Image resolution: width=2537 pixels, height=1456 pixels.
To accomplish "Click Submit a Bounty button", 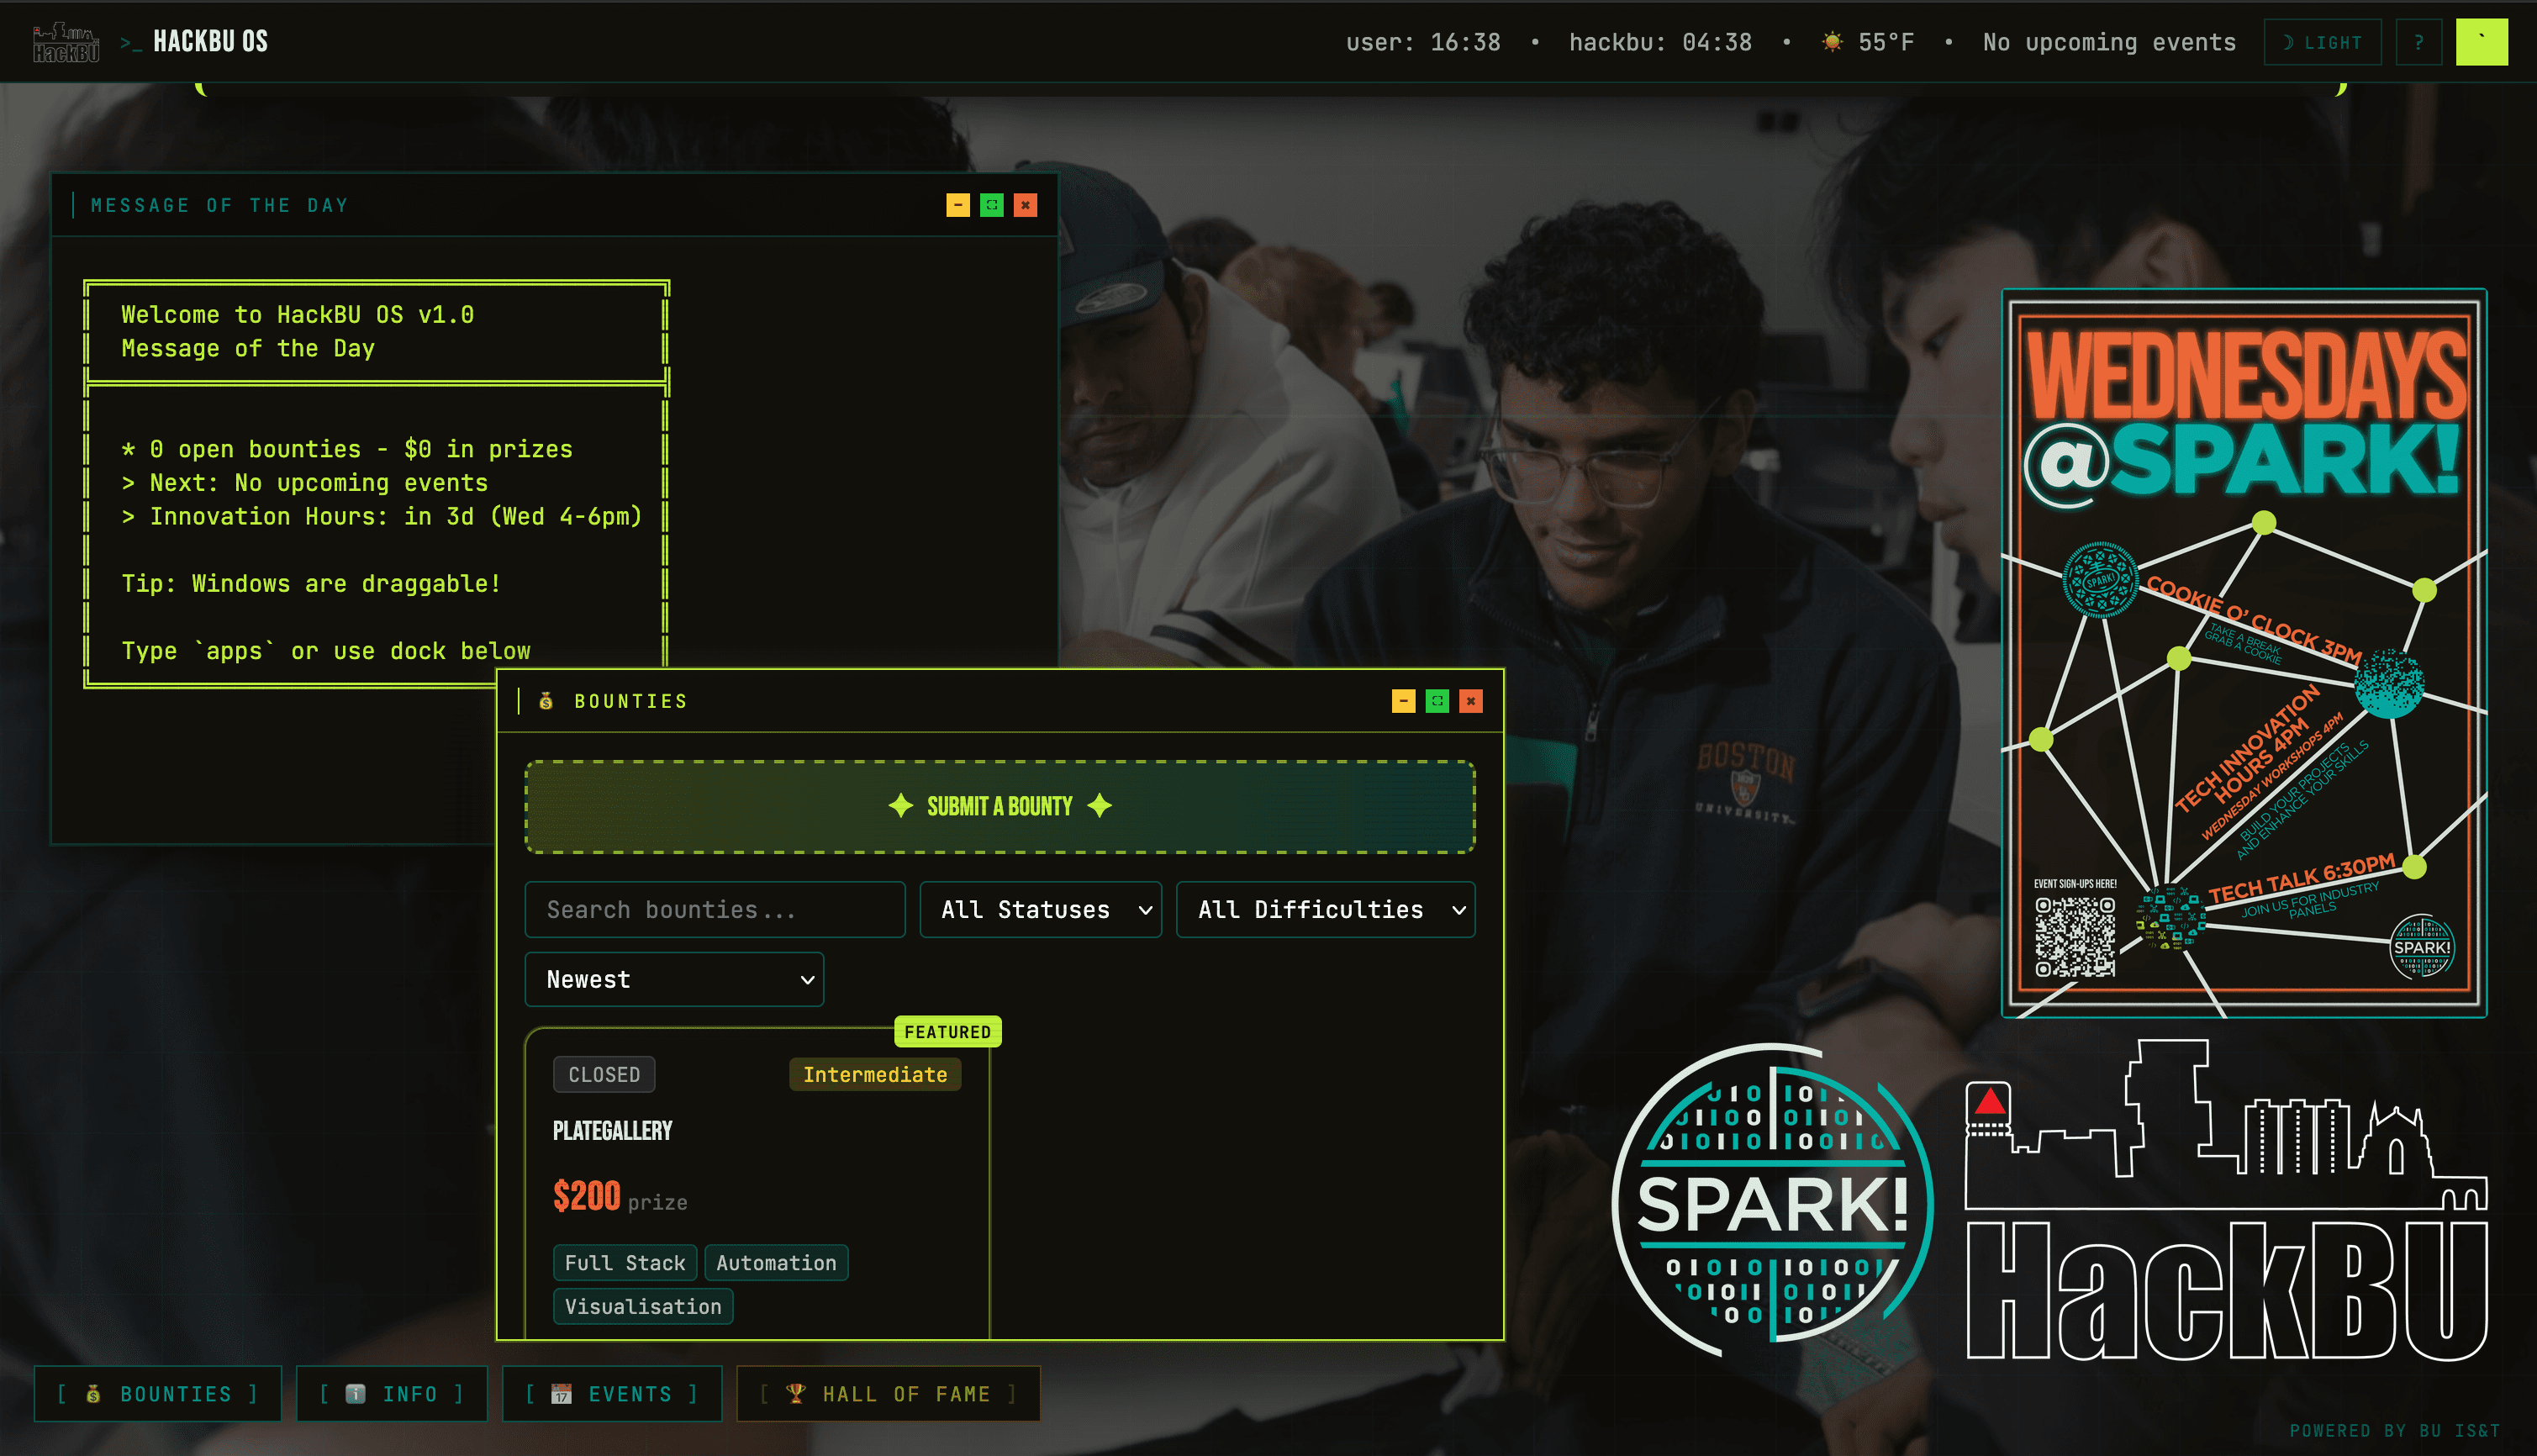I will 1000,806.
